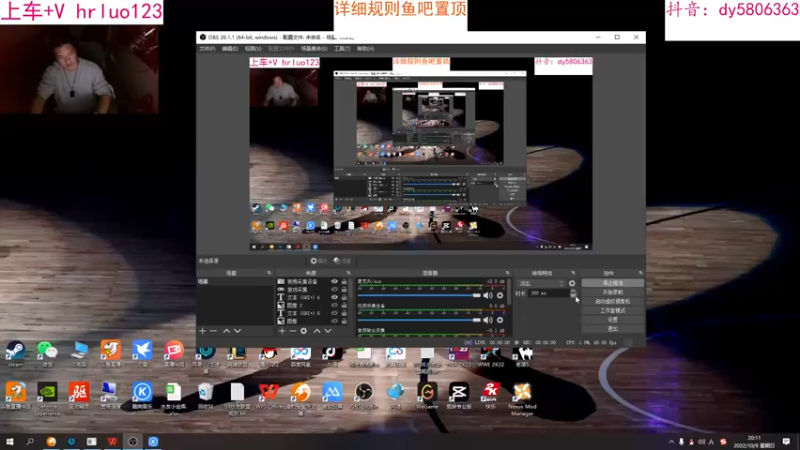This screenshot has height=450, width=800.
Task: Pop out the Controls dock panel
Action: tap(640, 273)
